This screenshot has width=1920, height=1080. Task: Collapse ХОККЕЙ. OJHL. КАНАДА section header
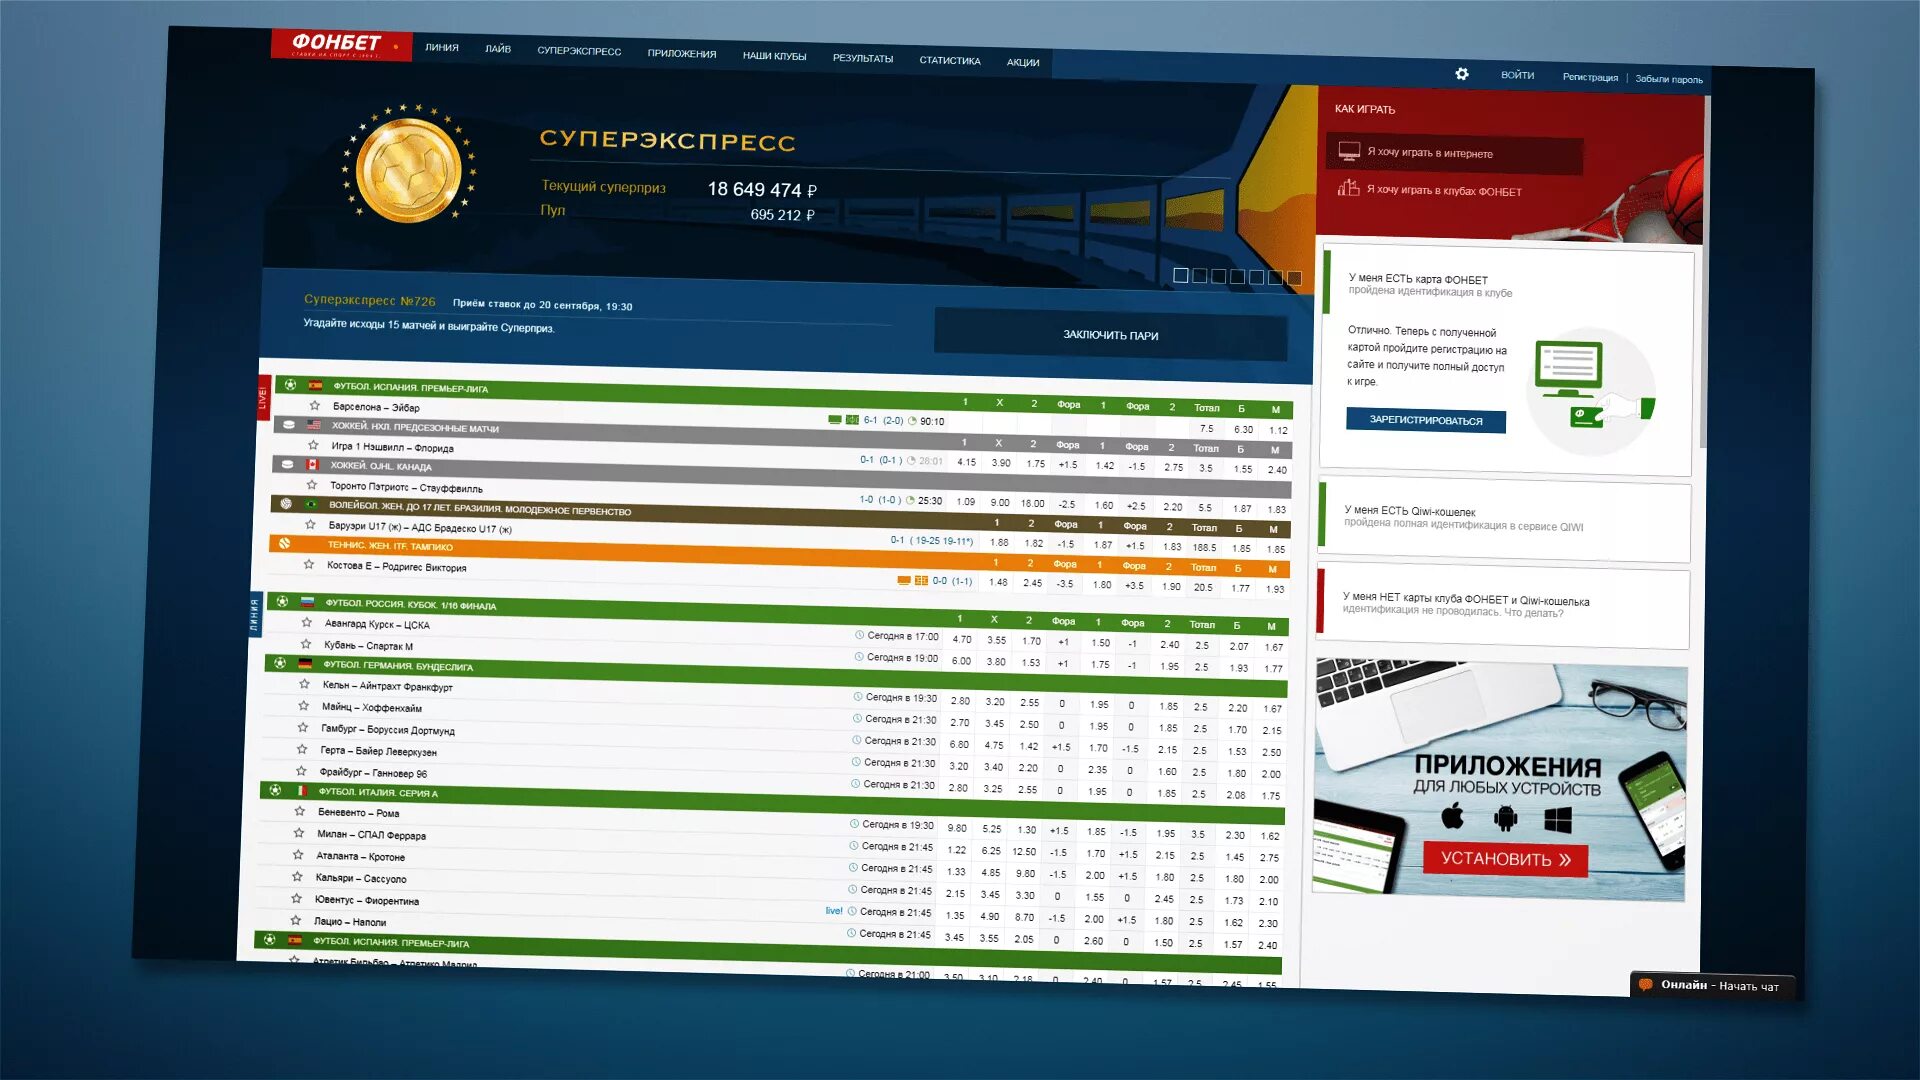point(381,466)
